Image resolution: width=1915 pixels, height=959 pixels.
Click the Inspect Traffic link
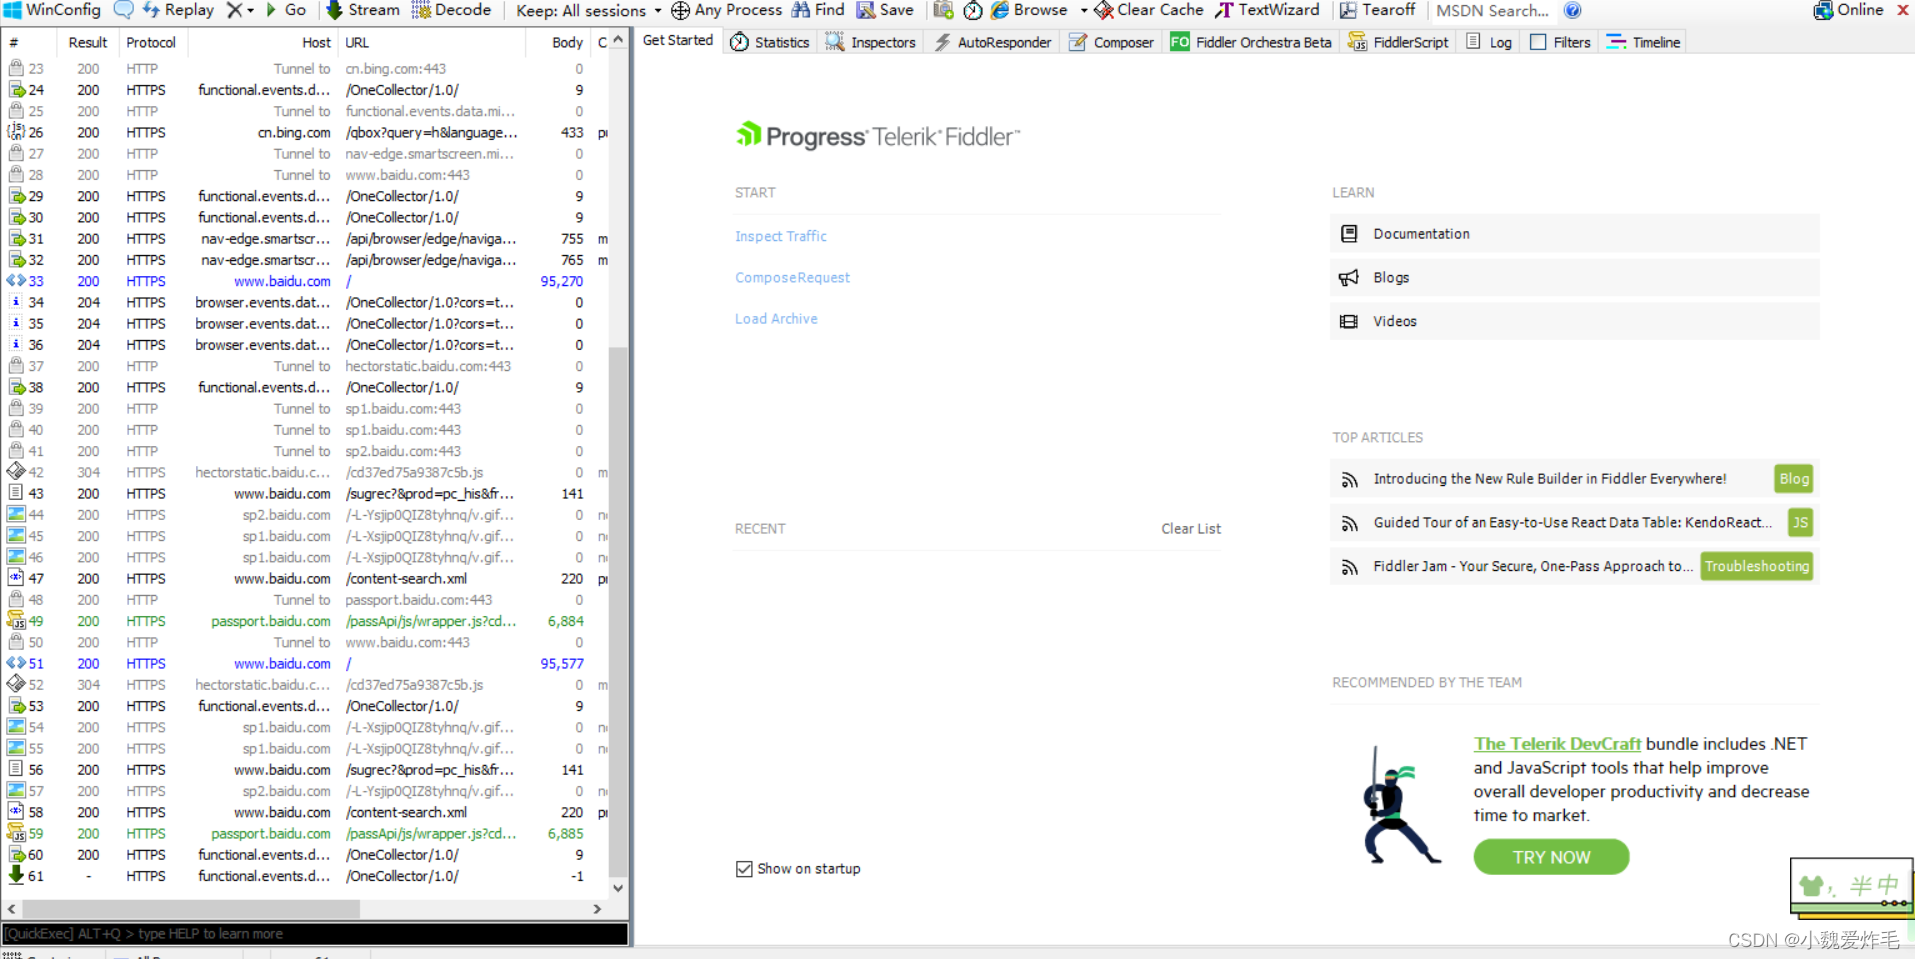(x=781, y=236)
